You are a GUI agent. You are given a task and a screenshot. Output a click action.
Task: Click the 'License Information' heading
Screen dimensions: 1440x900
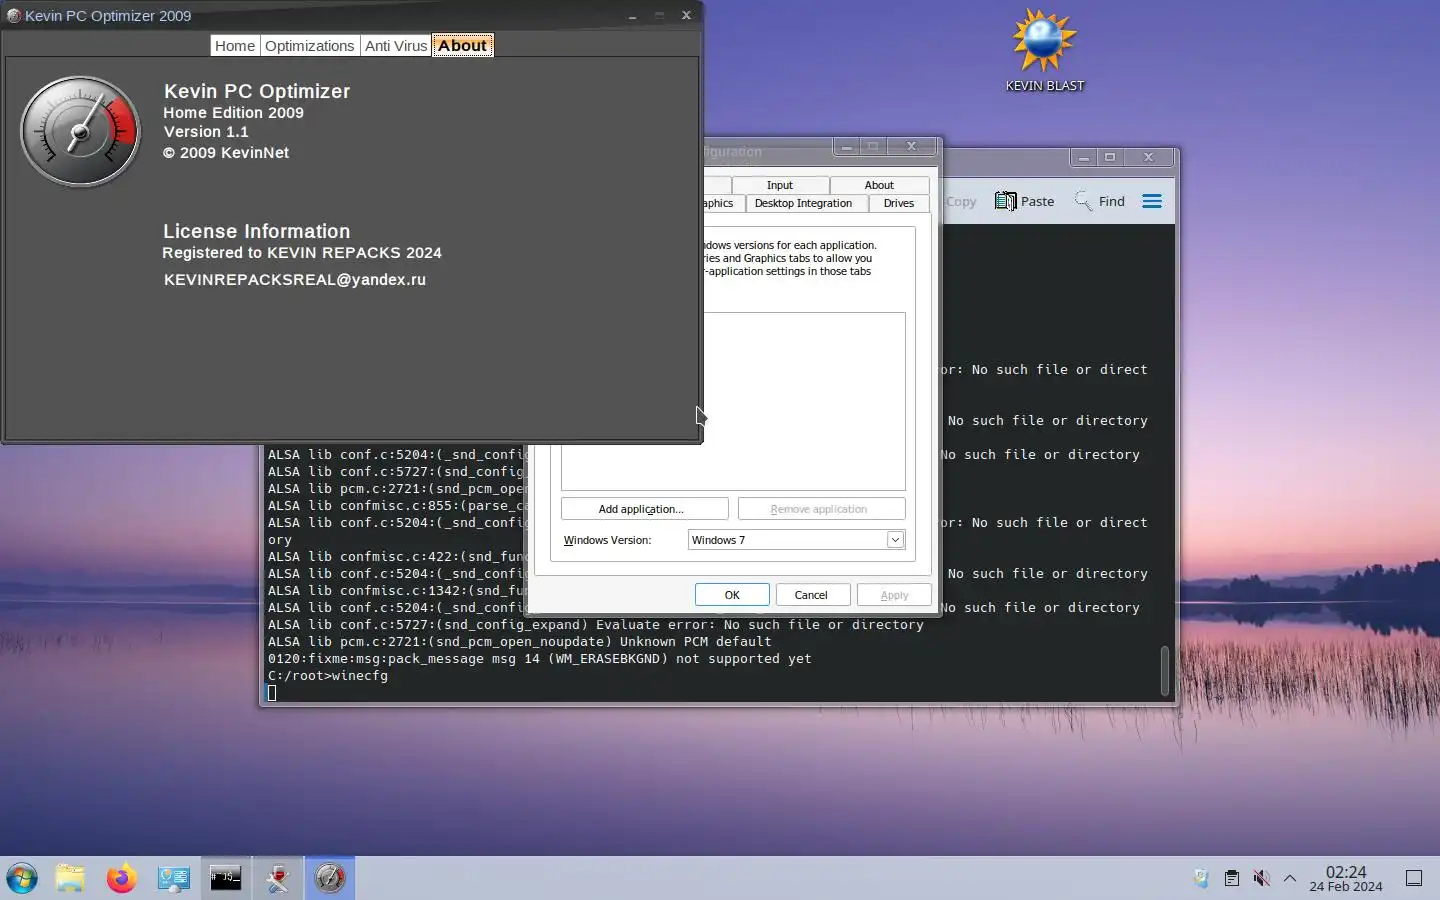(x=257, y=231)
